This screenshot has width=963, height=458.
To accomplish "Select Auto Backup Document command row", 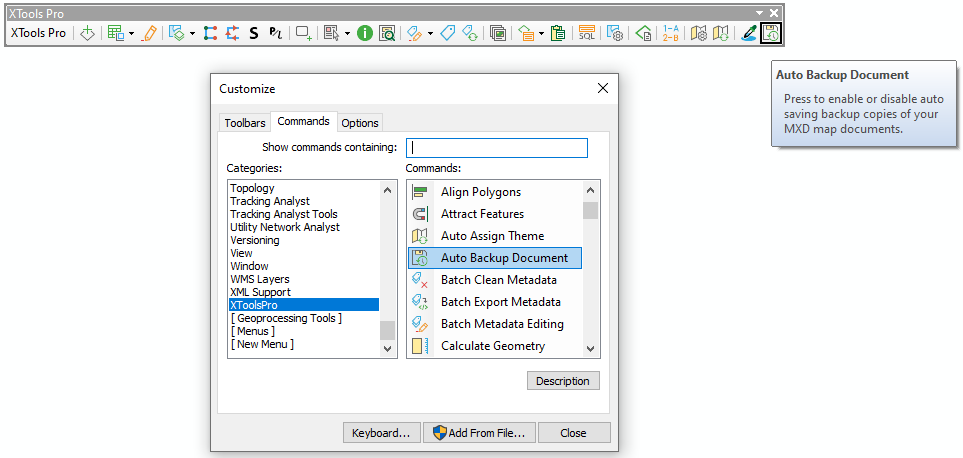I will click(x=495, y=258).
